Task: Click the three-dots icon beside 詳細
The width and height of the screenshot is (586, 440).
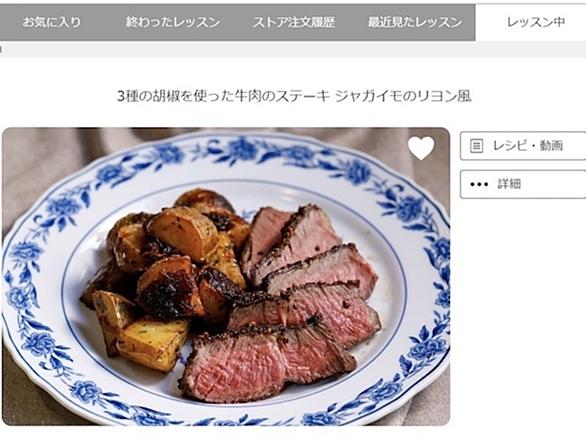Action: click(479, 184)
